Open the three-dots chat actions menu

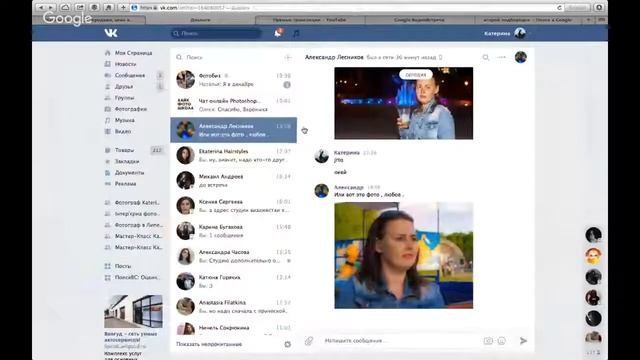pos(502,58)
